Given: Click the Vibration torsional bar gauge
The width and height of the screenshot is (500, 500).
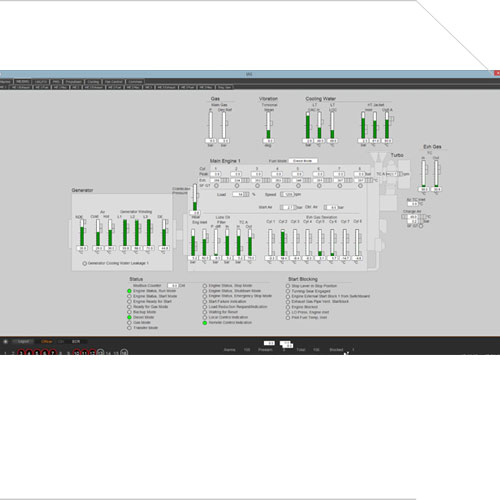Looking at the screenshot, I should (268, 125).
